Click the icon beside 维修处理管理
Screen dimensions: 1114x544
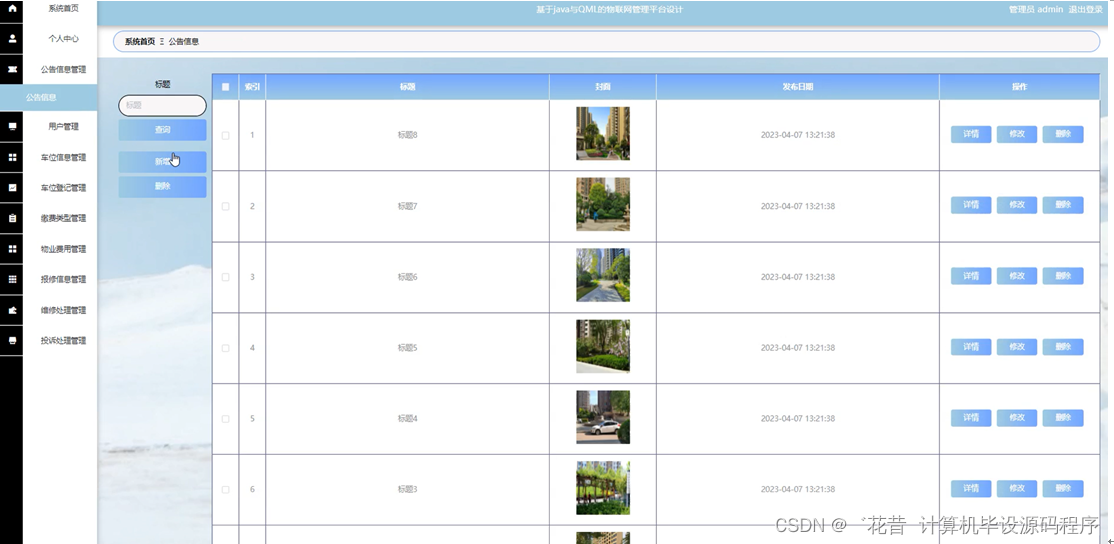click(12, 310)
